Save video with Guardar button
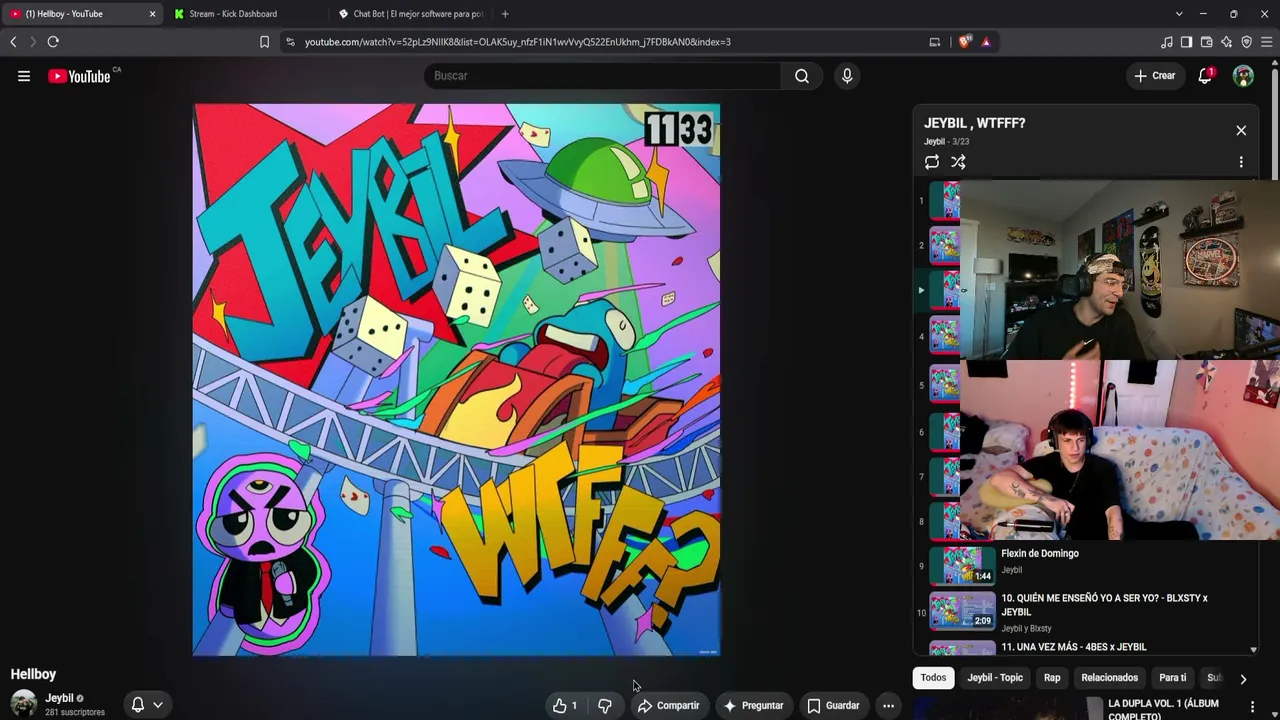 (x=833, y=706)
